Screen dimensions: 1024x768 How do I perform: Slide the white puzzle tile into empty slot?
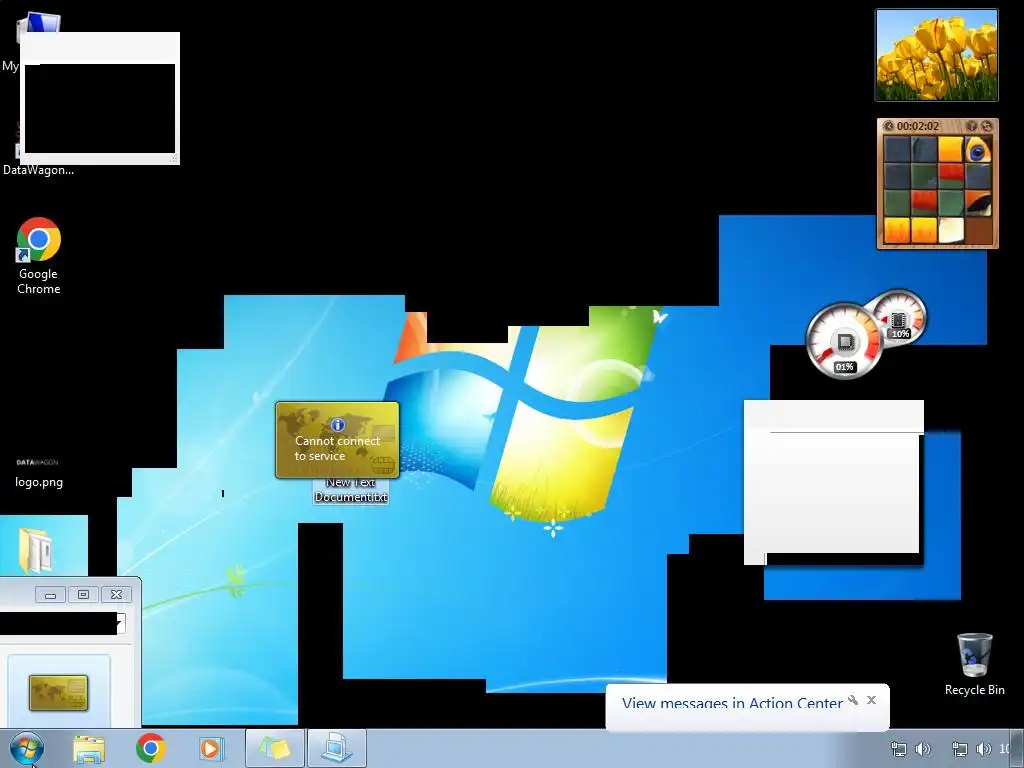tap(950, 230)
